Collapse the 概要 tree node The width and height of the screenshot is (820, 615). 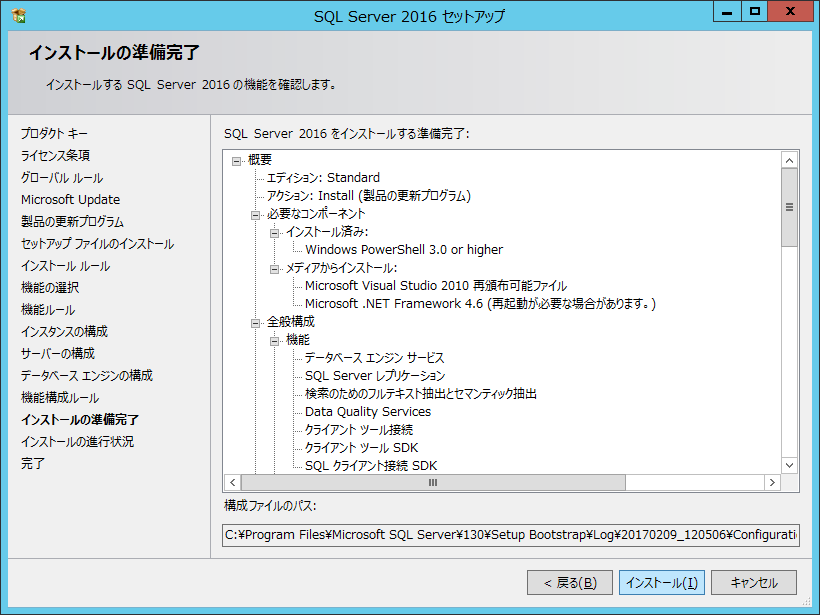(237, 160)
